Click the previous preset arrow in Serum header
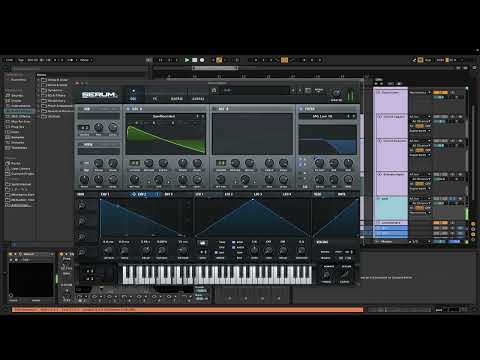The image size is (480, 360). click(x=293, y=90)
